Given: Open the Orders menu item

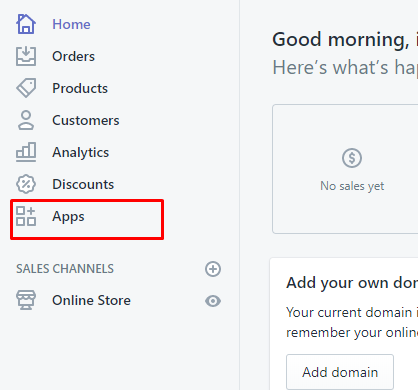Looking at the screenshot, I should click(74, 56).
